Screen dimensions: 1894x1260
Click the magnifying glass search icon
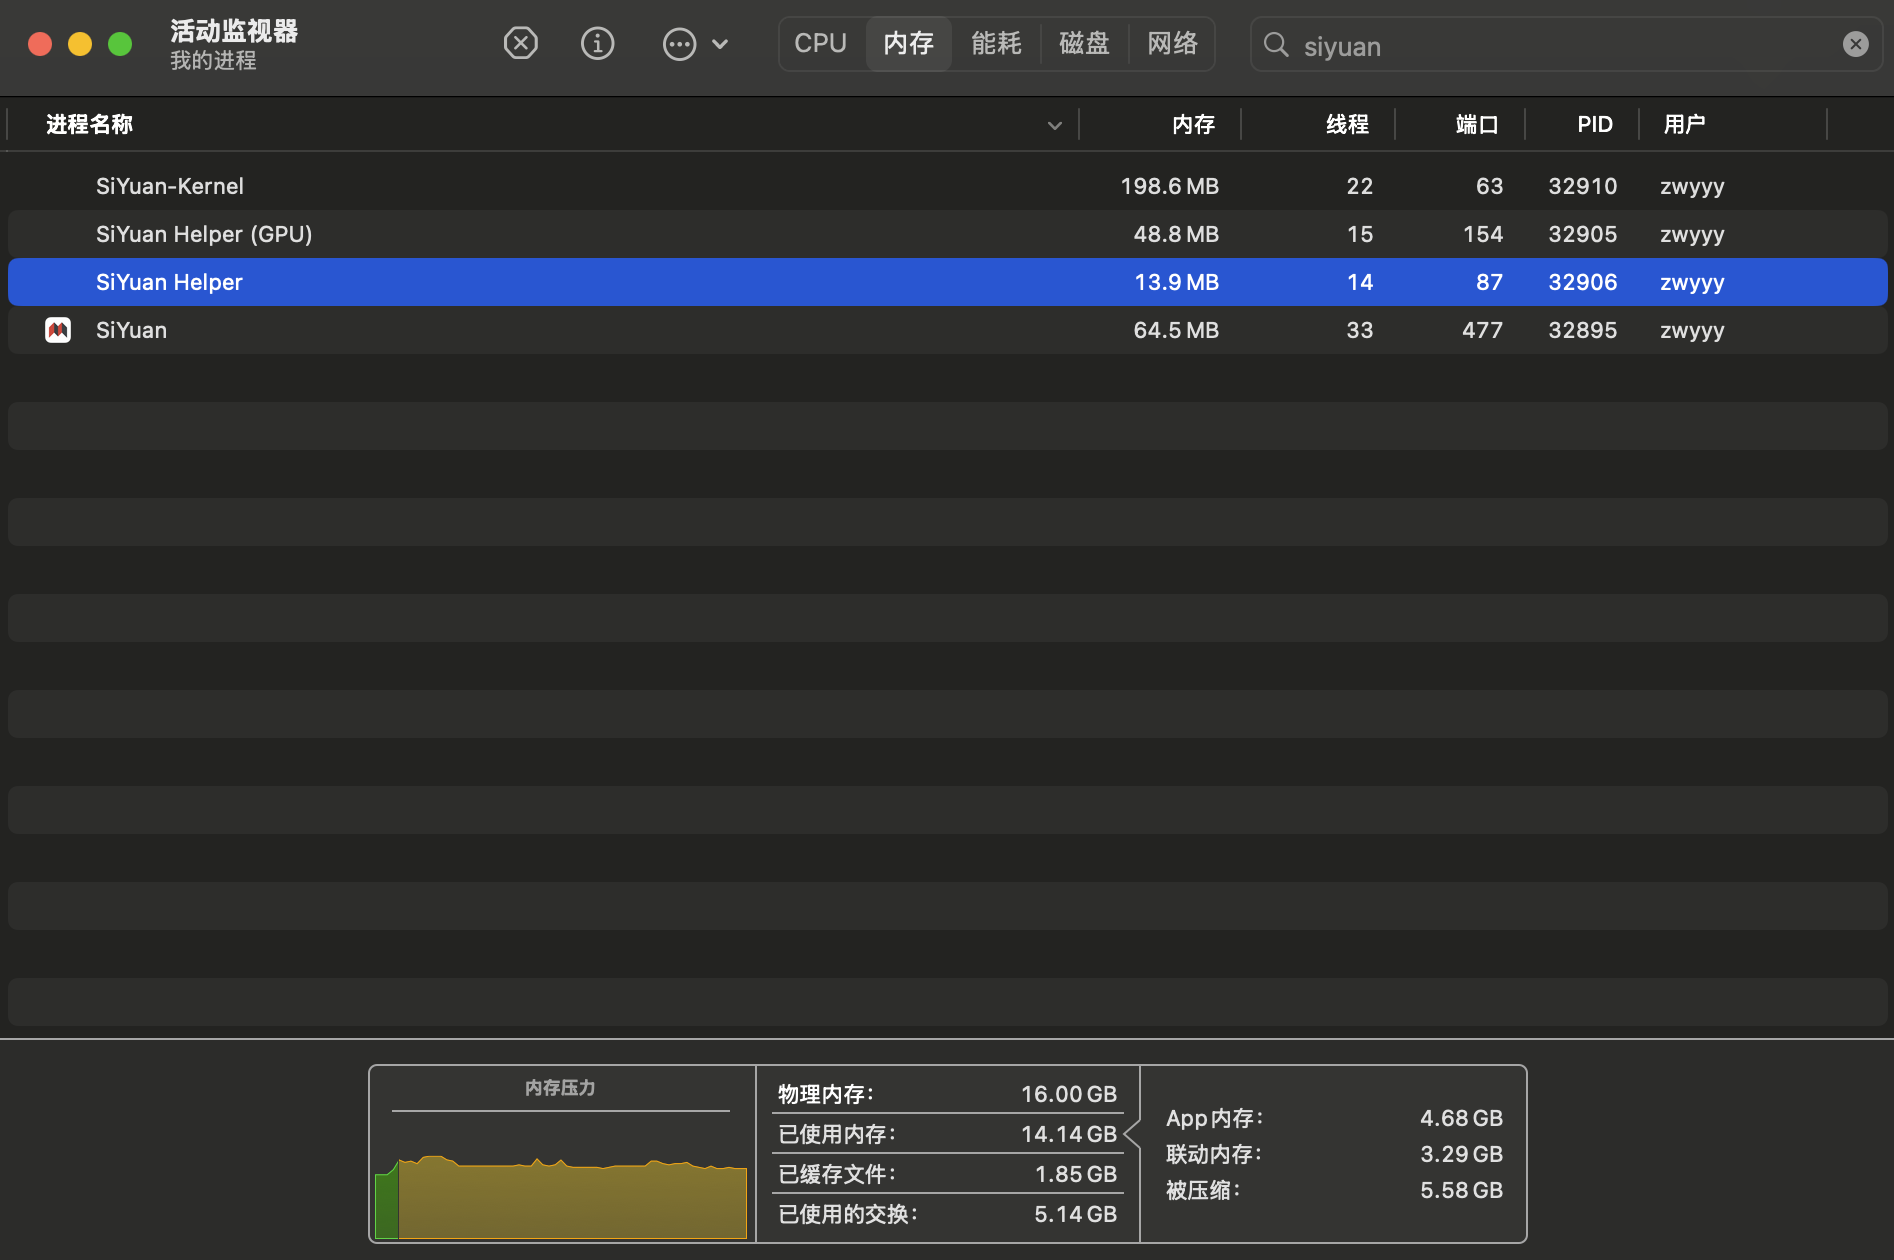[x=1276, y=44]
